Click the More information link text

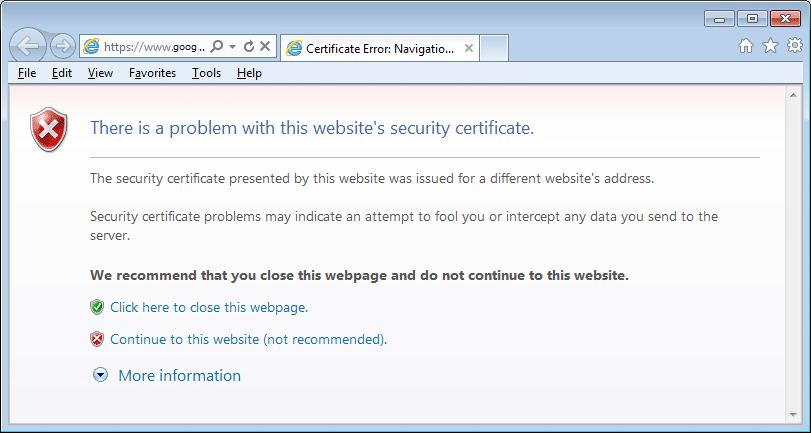pos(179,376)
